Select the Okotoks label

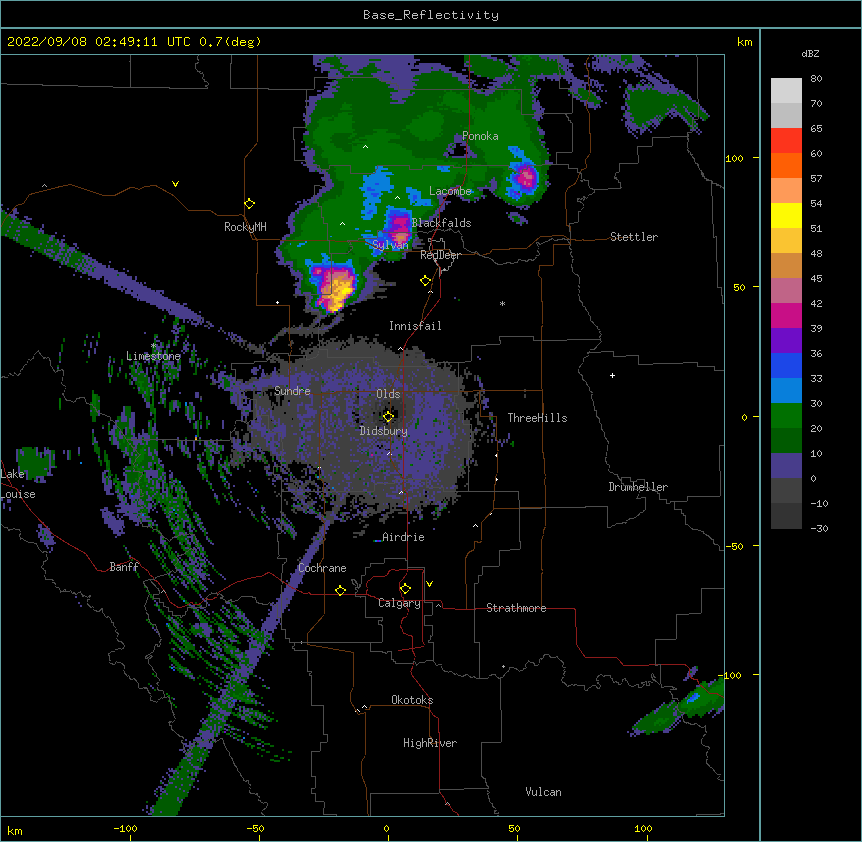click(412, 700)
